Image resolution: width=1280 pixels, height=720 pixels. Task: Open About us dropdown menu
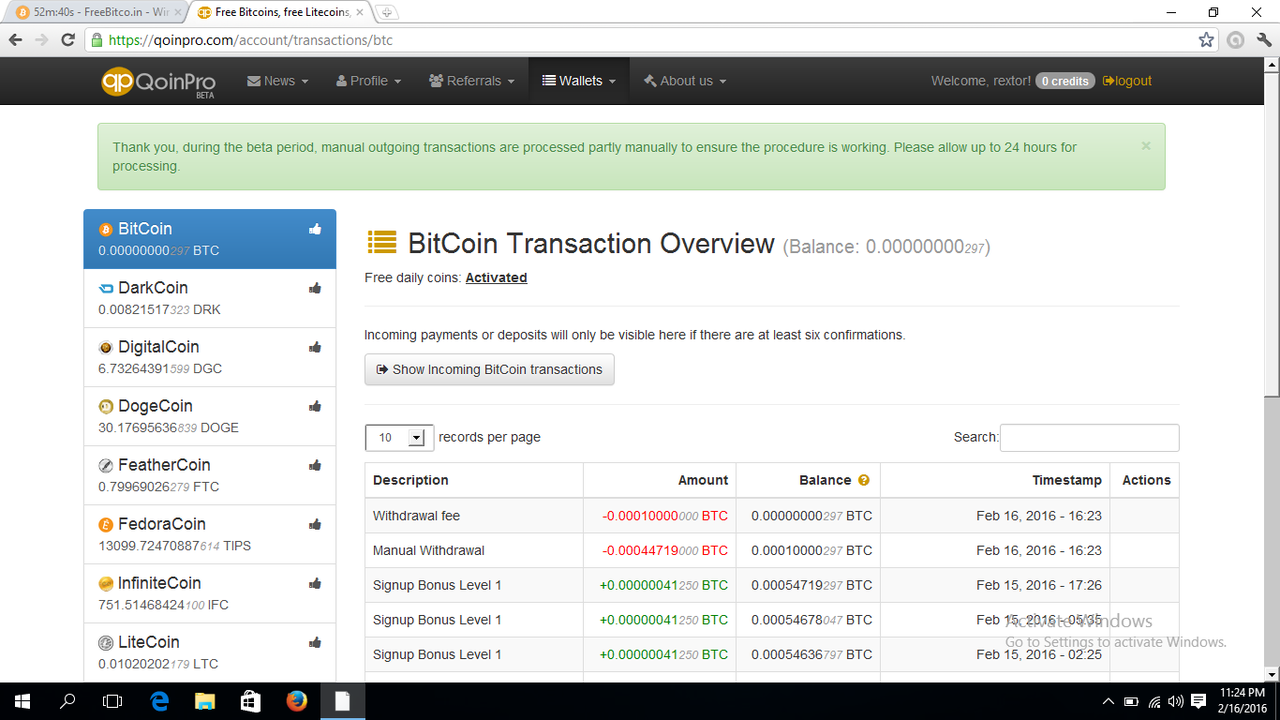click(x=685, y=81)
